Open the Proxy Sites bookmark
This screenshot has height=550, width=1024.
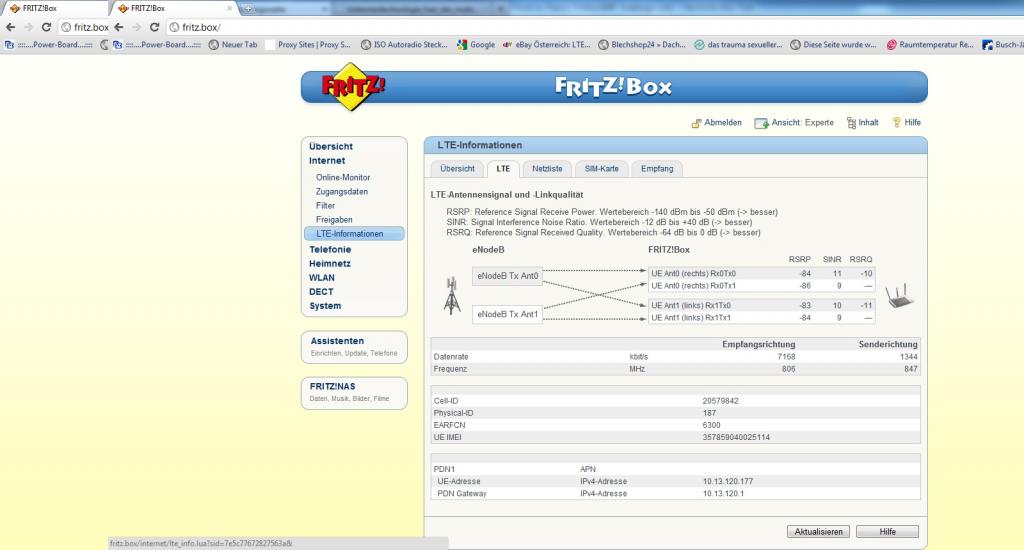(308, 45)
